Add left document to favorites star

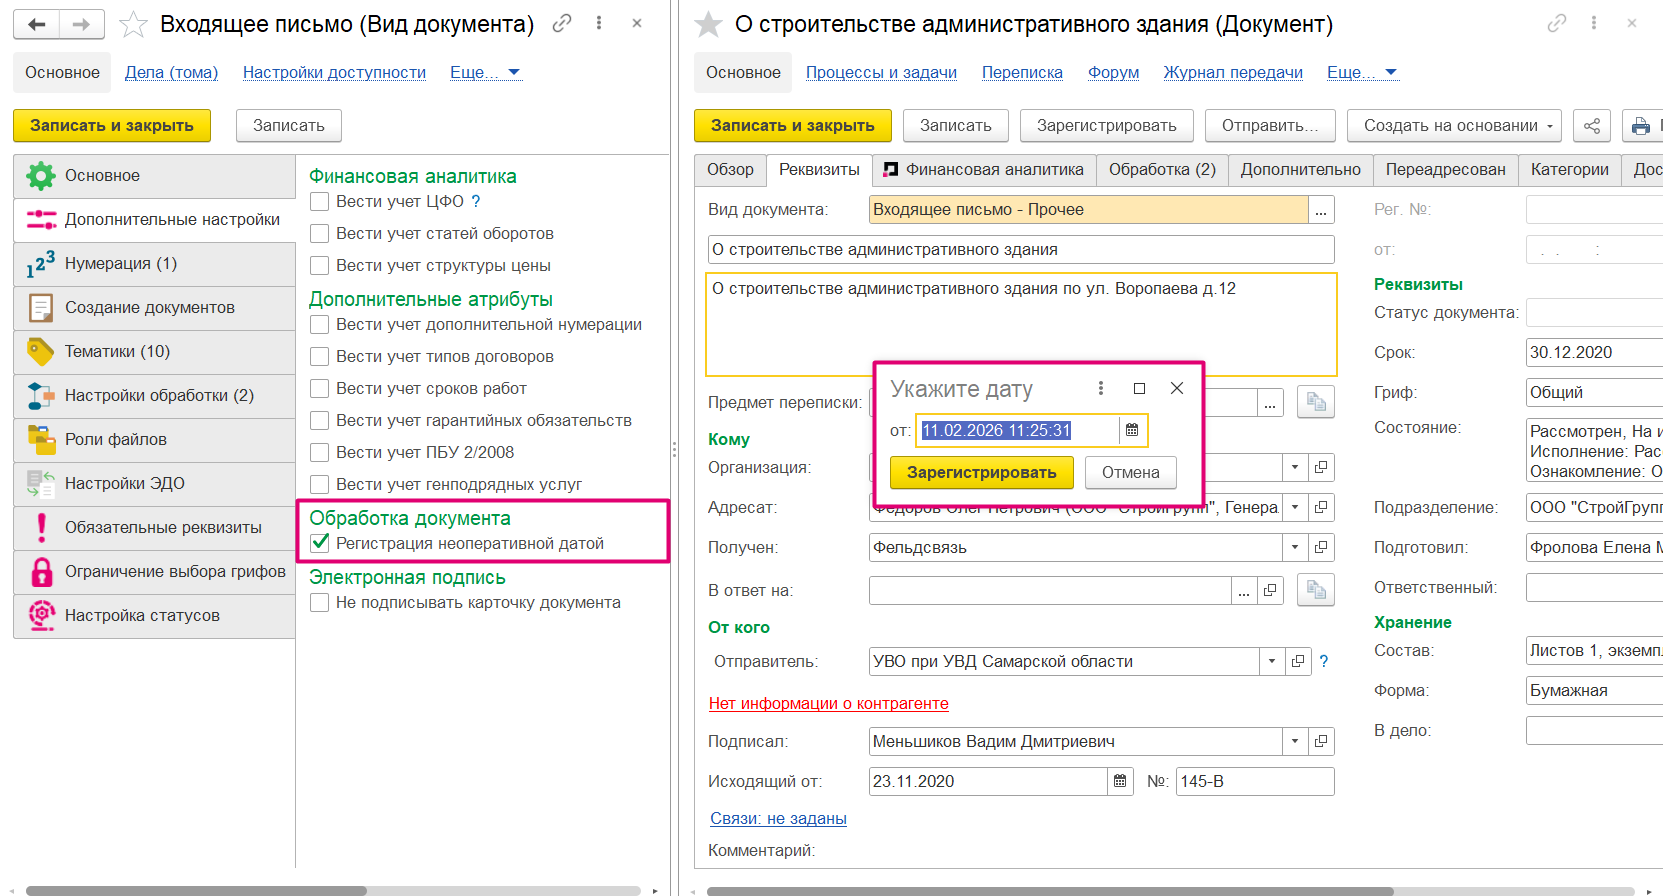tap(133, 24)
